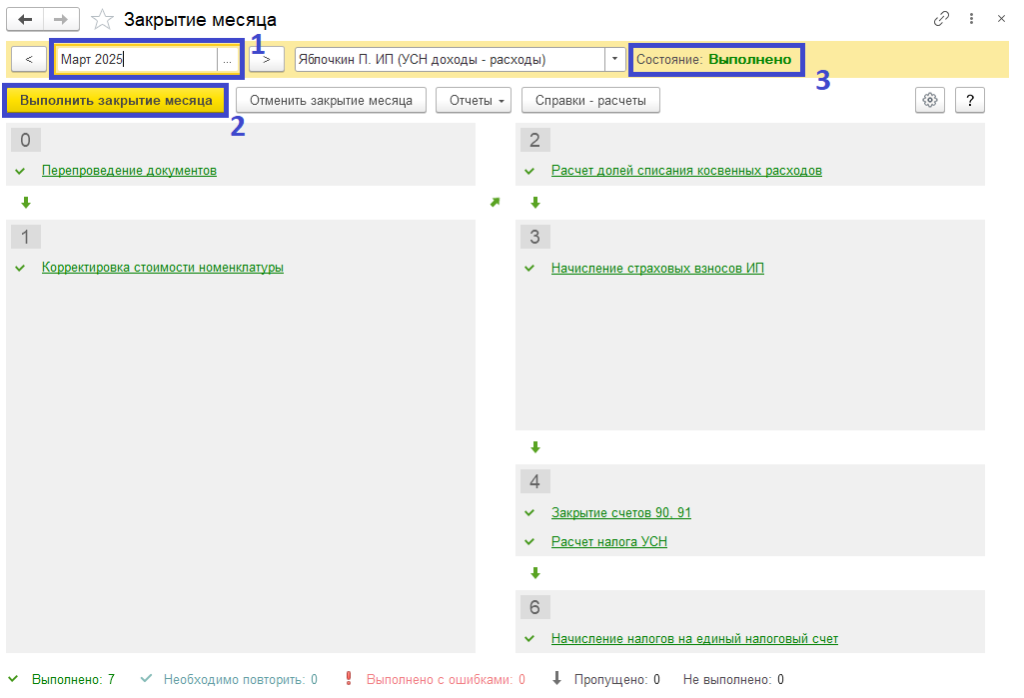Click Отменить закрытие месяца button
Image resolution: width=1024 pixels, height=698 pixels.
click(331, 100)
